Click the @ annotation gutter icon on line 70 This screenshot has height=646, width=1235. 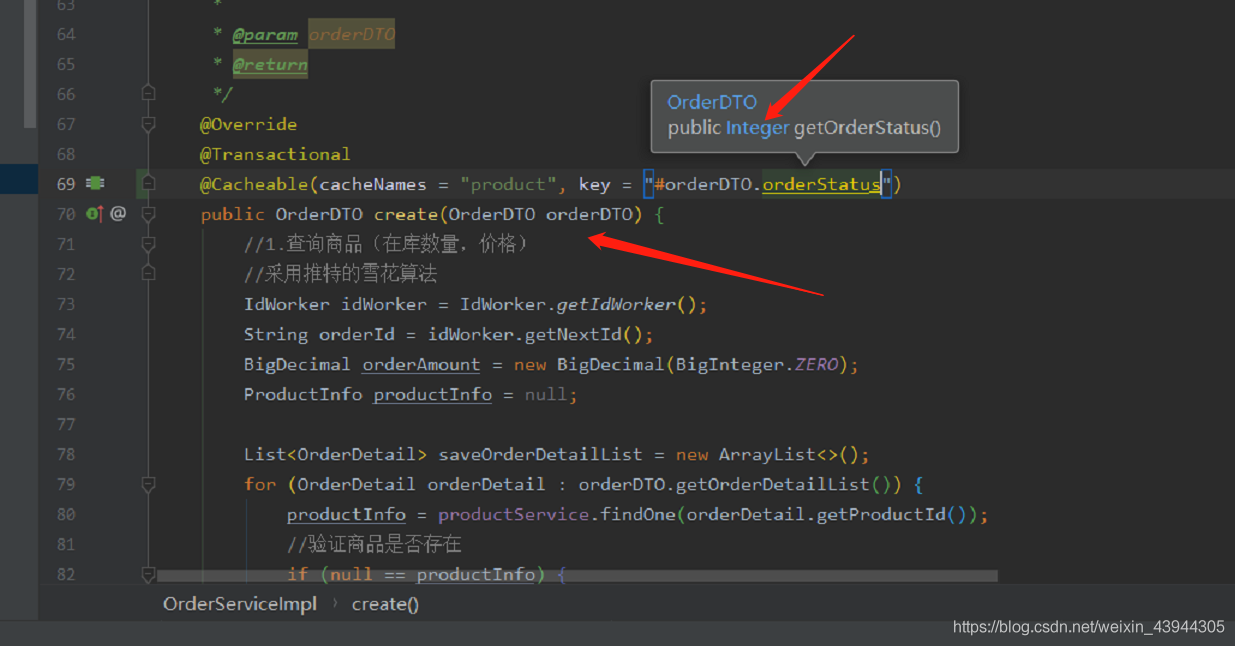(x=118, y=213)
